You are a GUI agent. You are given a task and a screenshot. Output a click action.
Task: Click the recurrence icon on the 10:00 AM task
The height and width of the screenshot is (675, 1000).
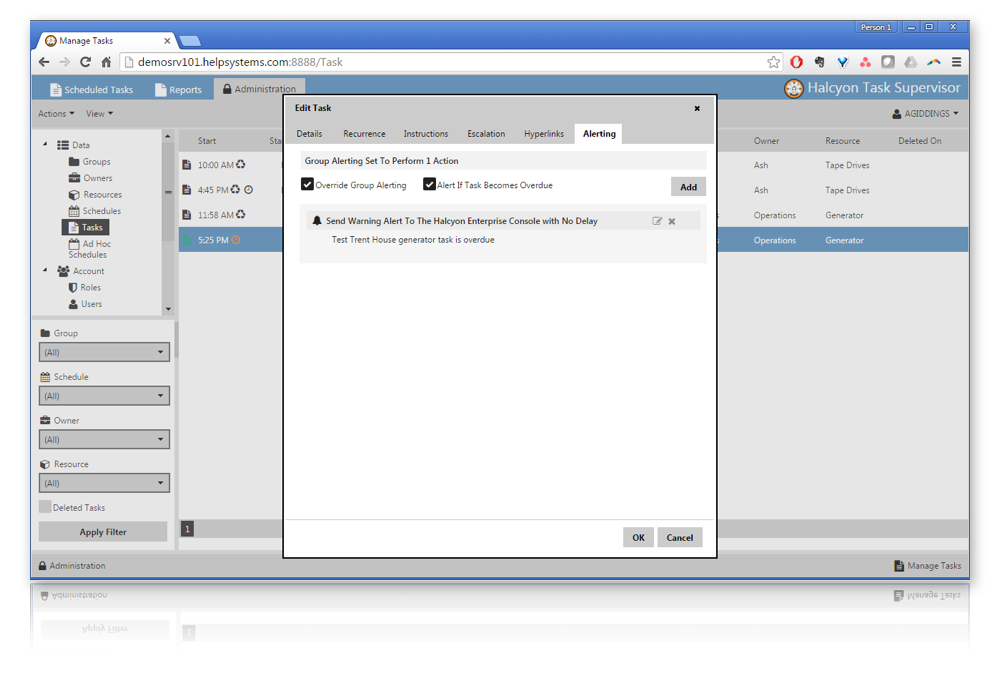pos(240,165)
